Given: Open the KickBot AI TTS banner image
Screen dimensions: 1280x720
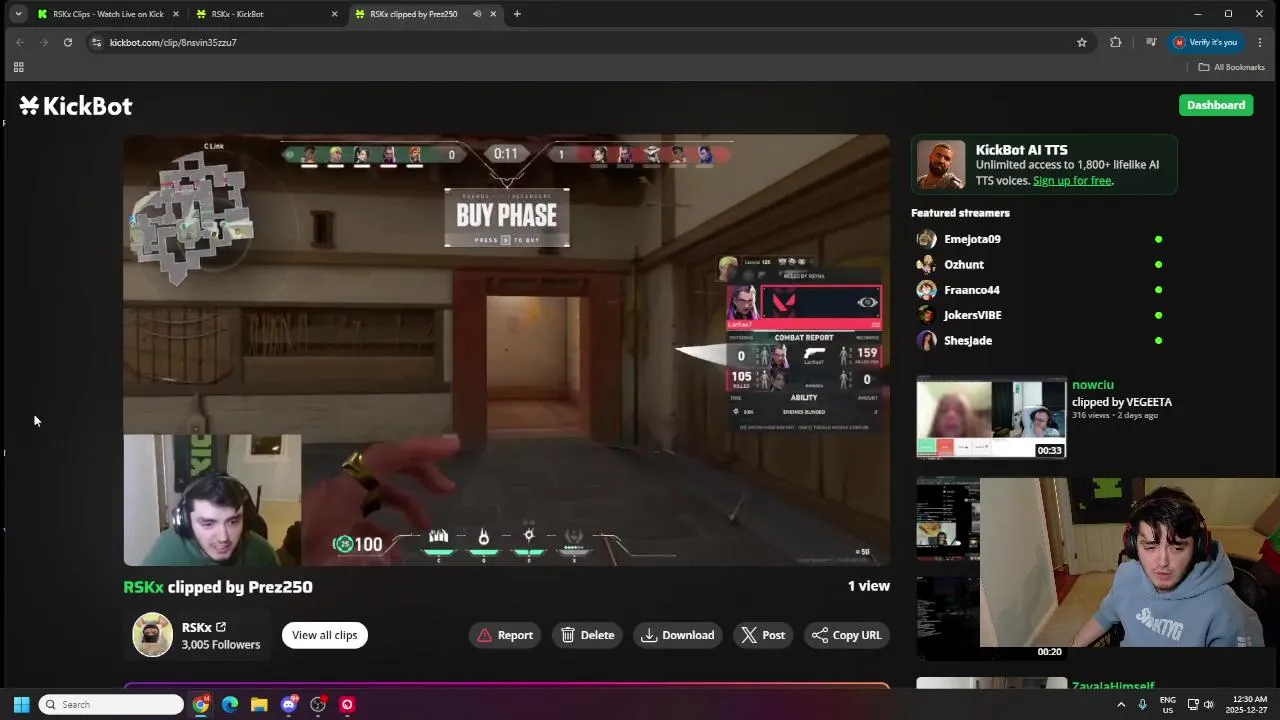Looking at the screenshot, I should tap(942, 165).
